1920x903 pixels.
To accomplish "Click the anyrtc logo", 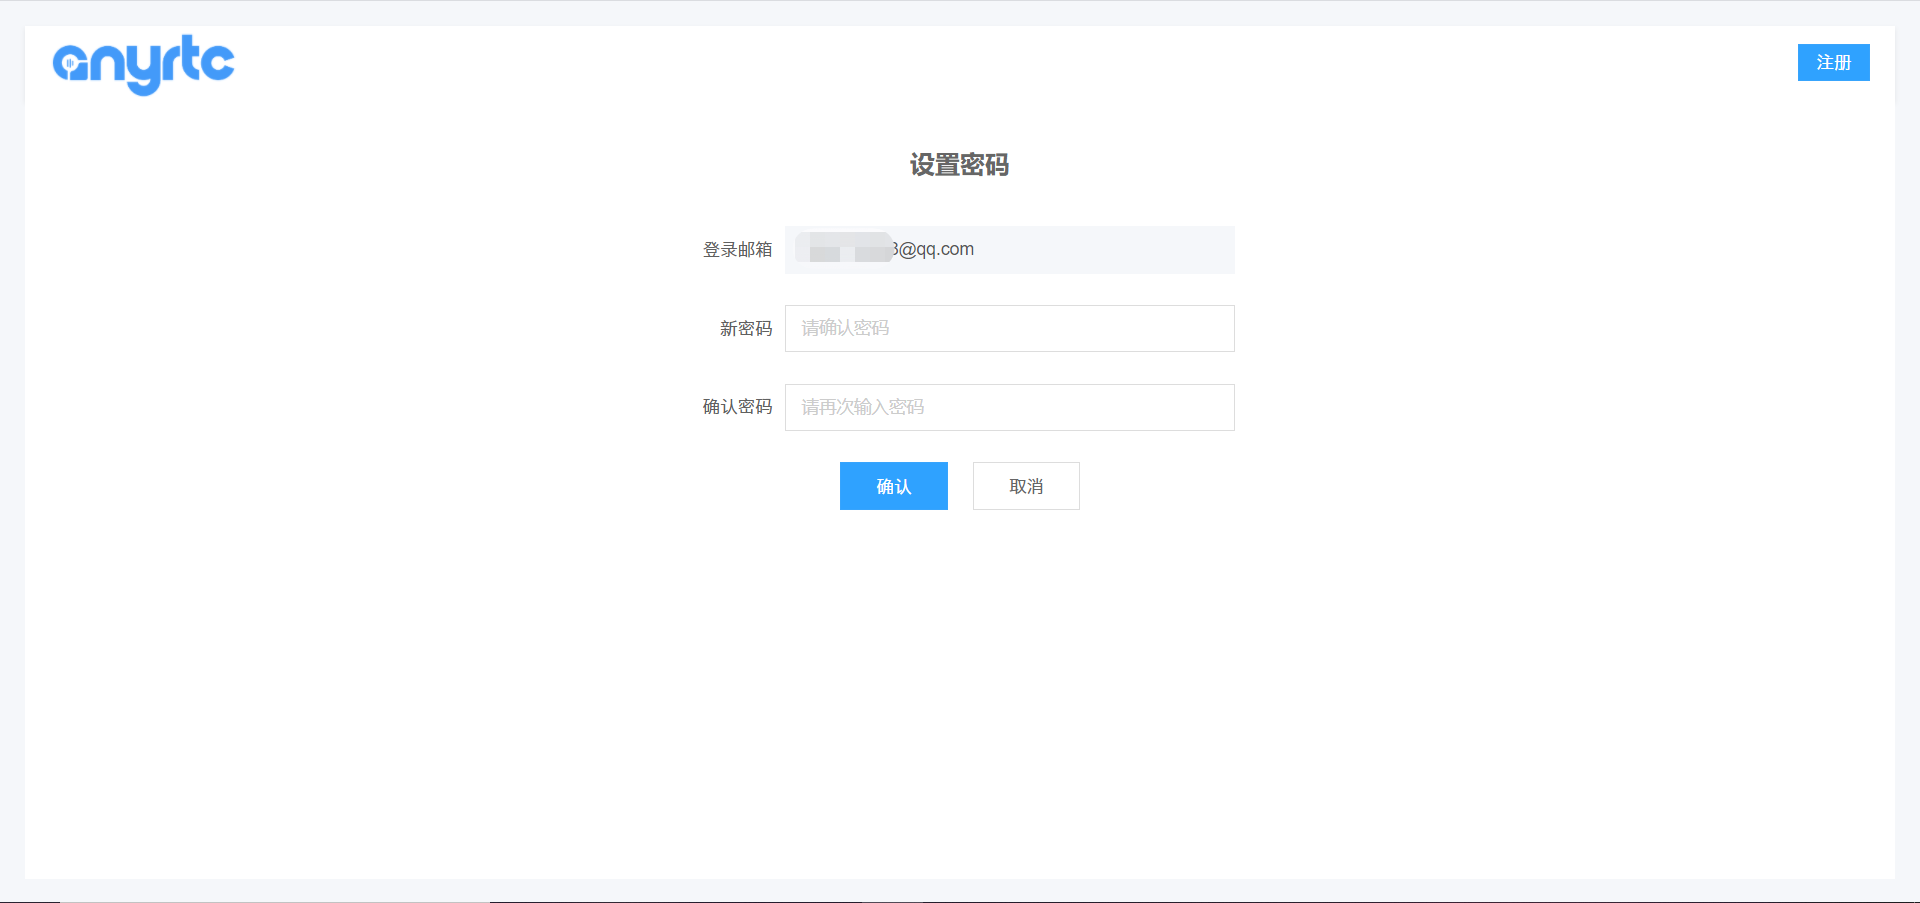I will (143, 64).
